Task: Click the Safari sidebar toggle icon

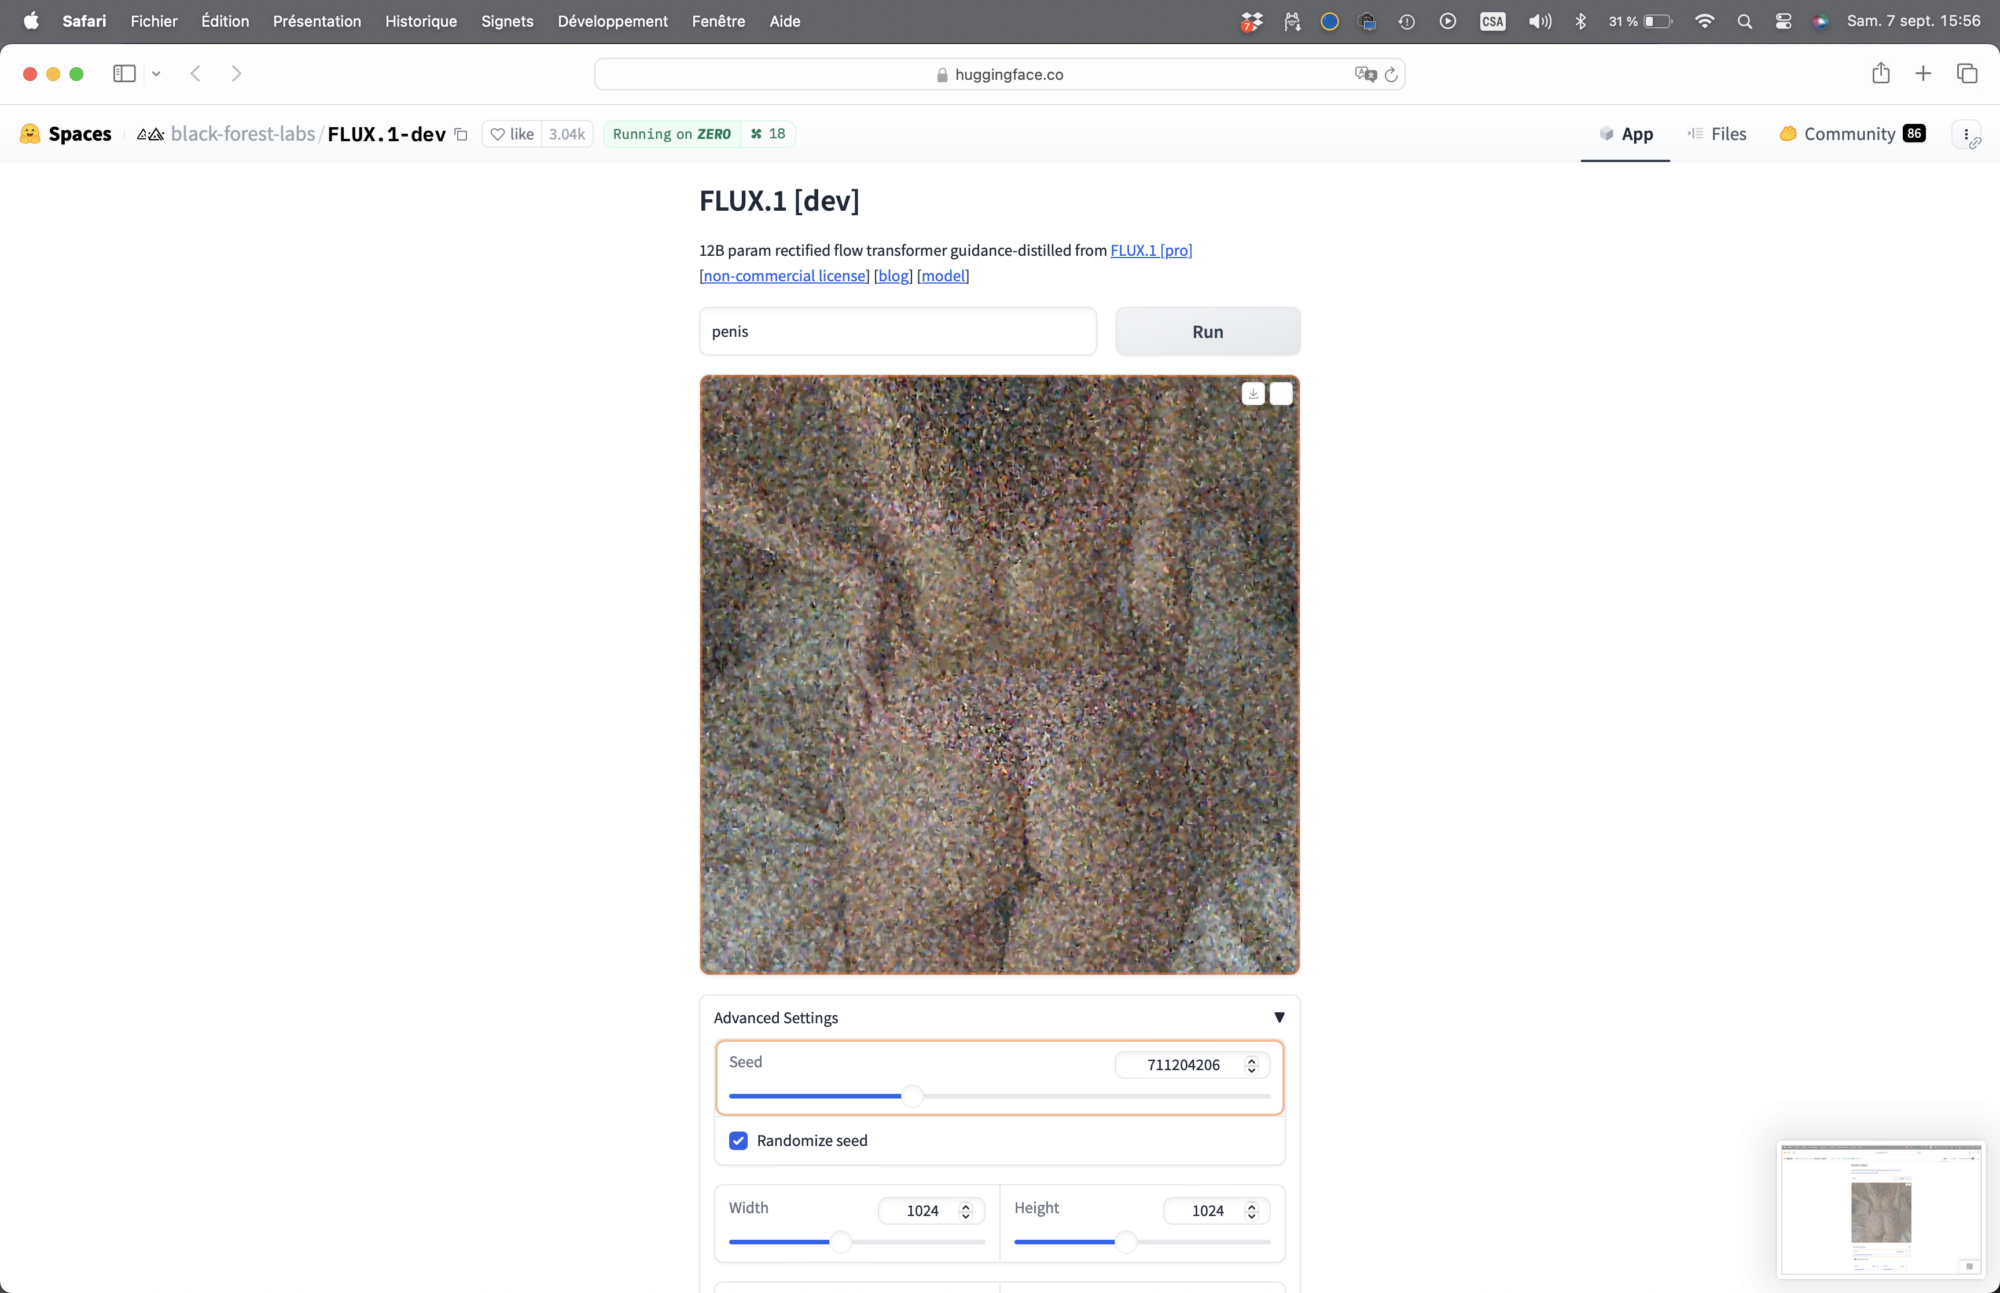Action: point(124,74)
